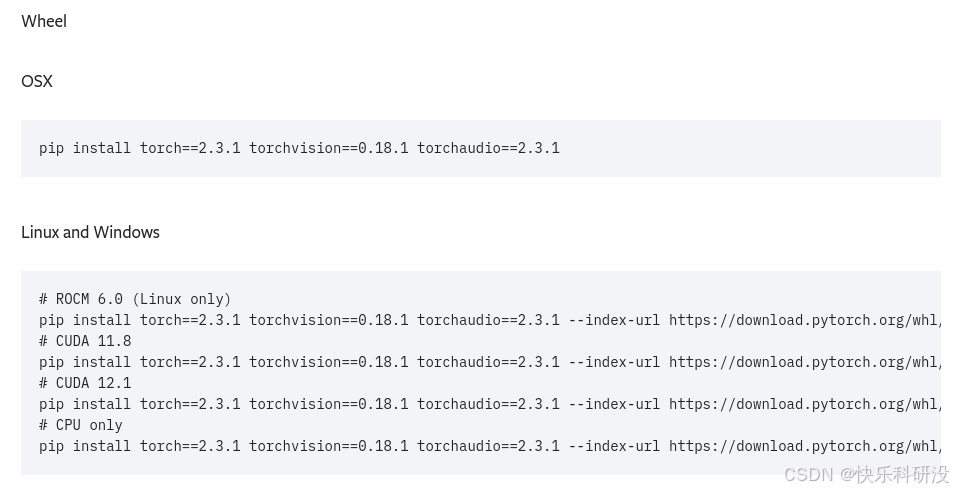Click the Linux and Windows heading
Image resolution: width=953 pixels, height=492 pixels.
click(90, 232)
